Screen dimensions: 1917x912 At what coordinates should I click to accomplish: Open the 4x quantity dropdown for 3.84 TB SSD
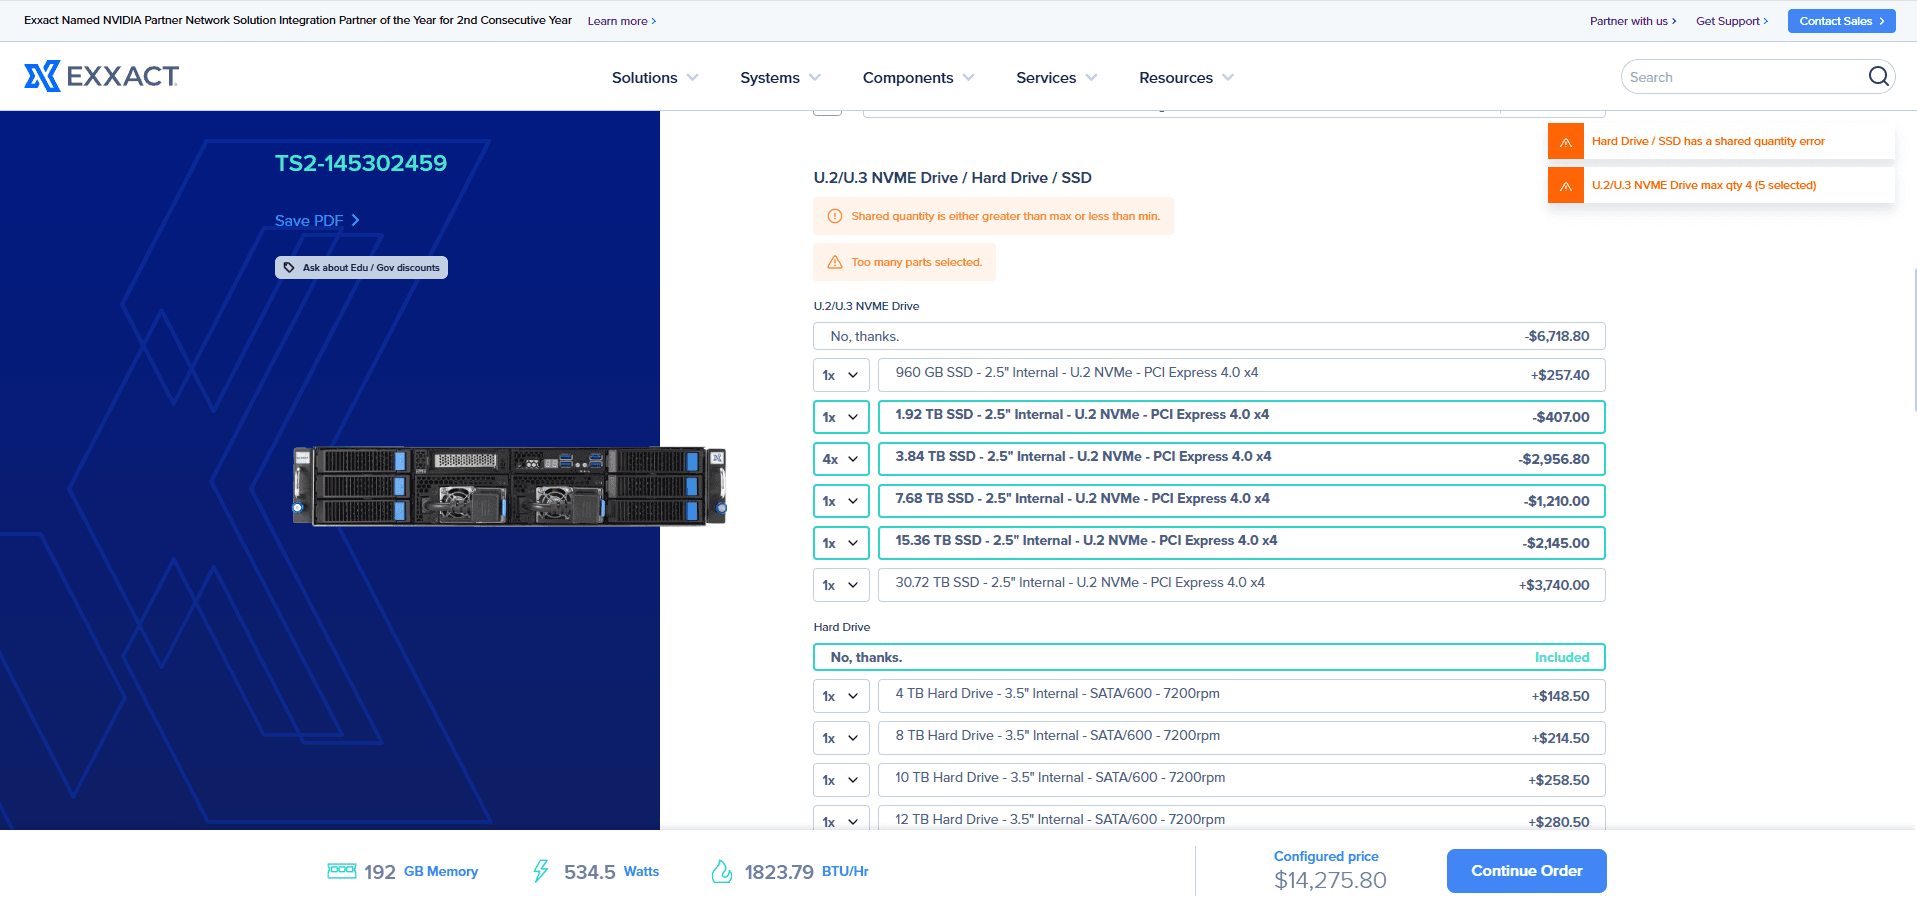point(841,459)
